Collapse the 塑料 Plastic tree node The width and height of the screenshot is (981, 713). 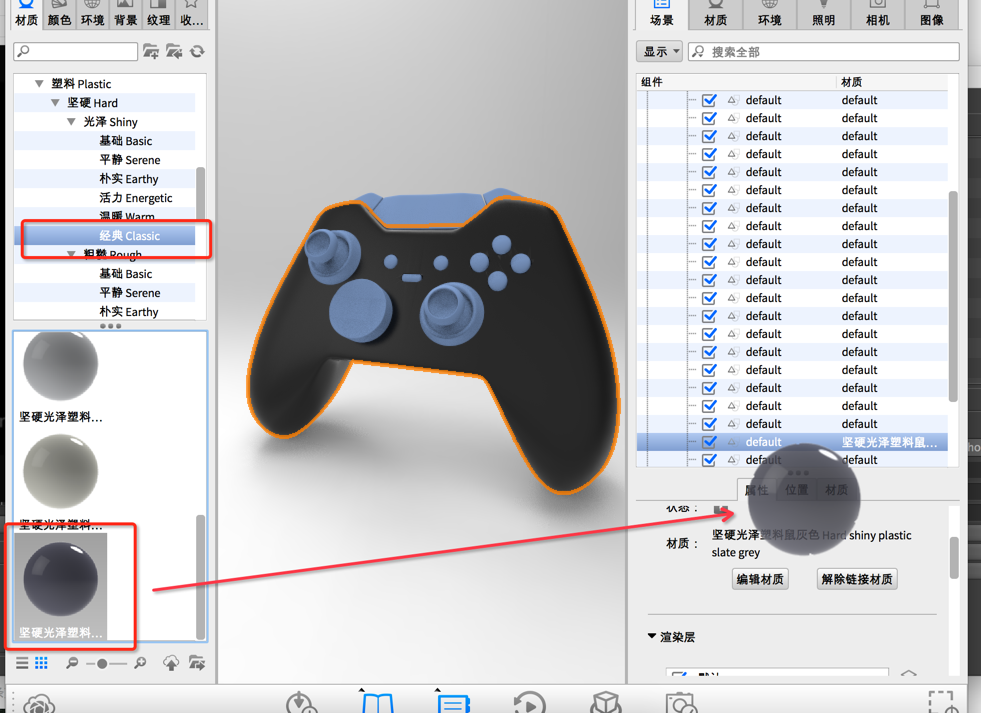[39, 83]
